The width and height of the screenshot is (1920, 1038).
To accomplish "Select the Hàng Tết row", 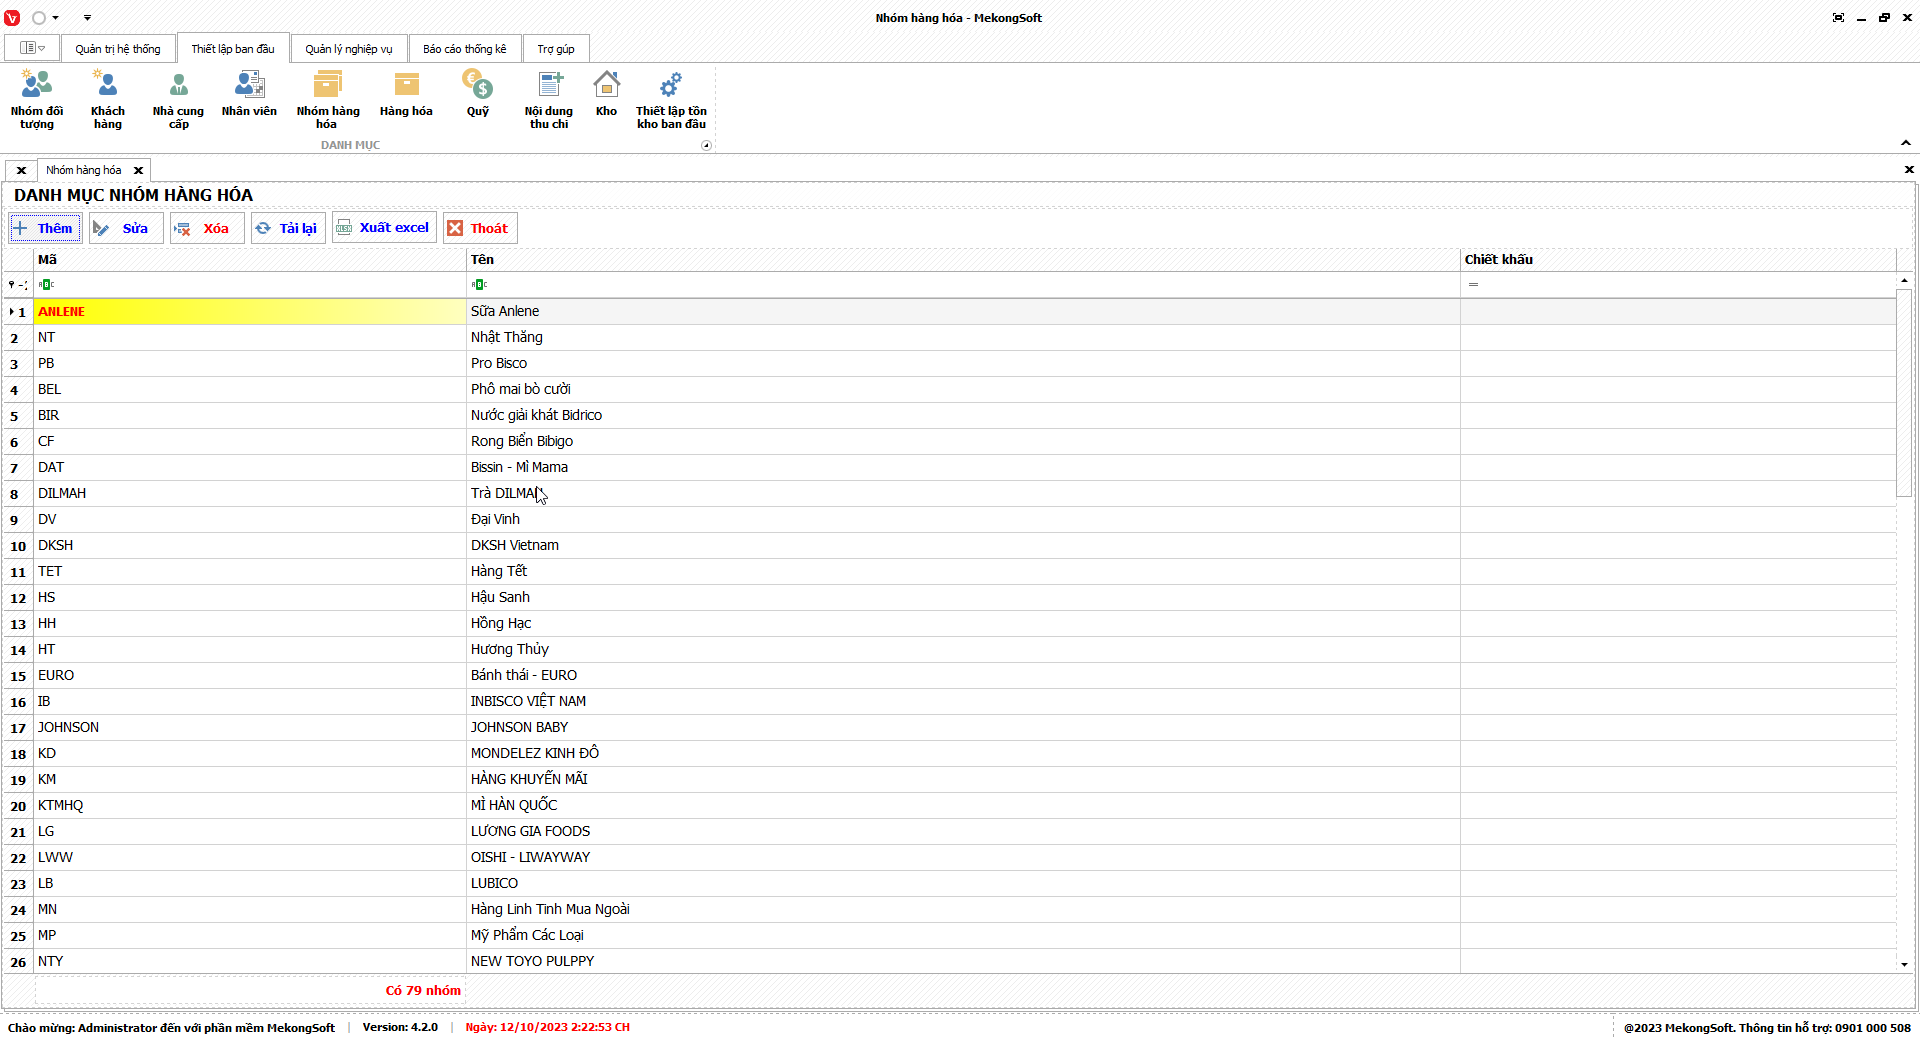I will tap(949, 572).
